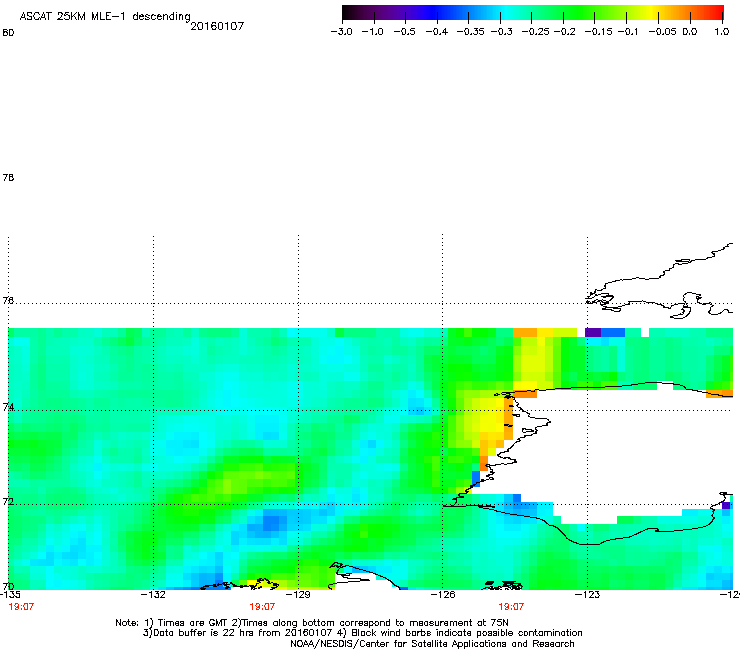Click the '-1.0' color scale label
The image size is (740, 650).
[x=372, y=32]
